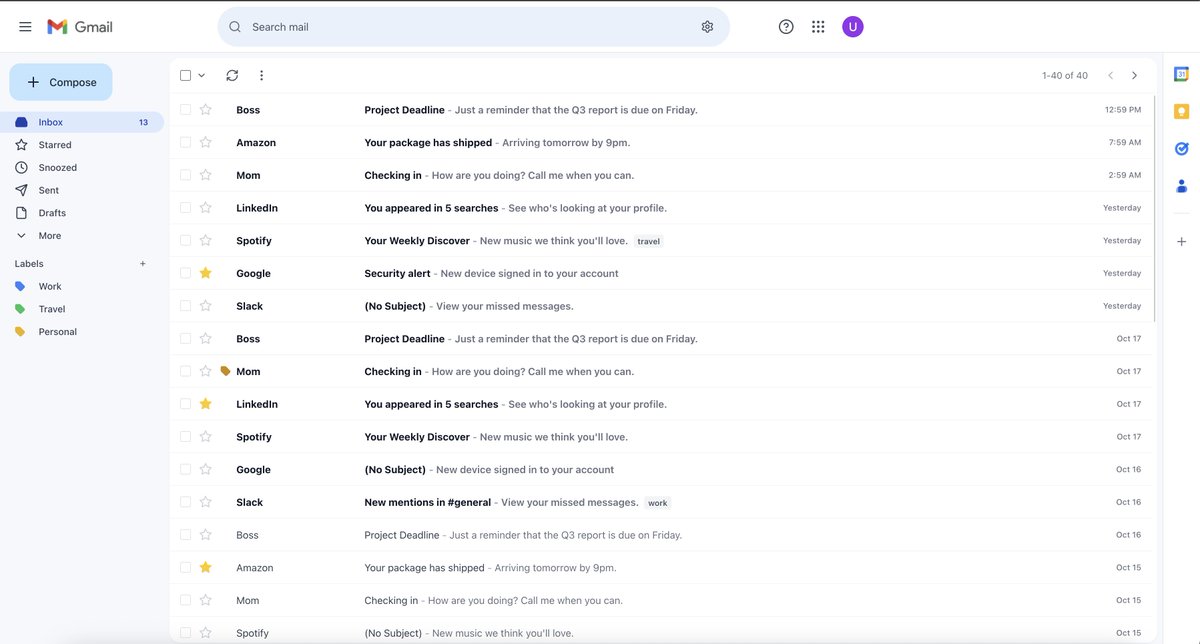Tick the select-all checkbox
The width and height of the screenshot is (1200, 644).
(185, 75)
